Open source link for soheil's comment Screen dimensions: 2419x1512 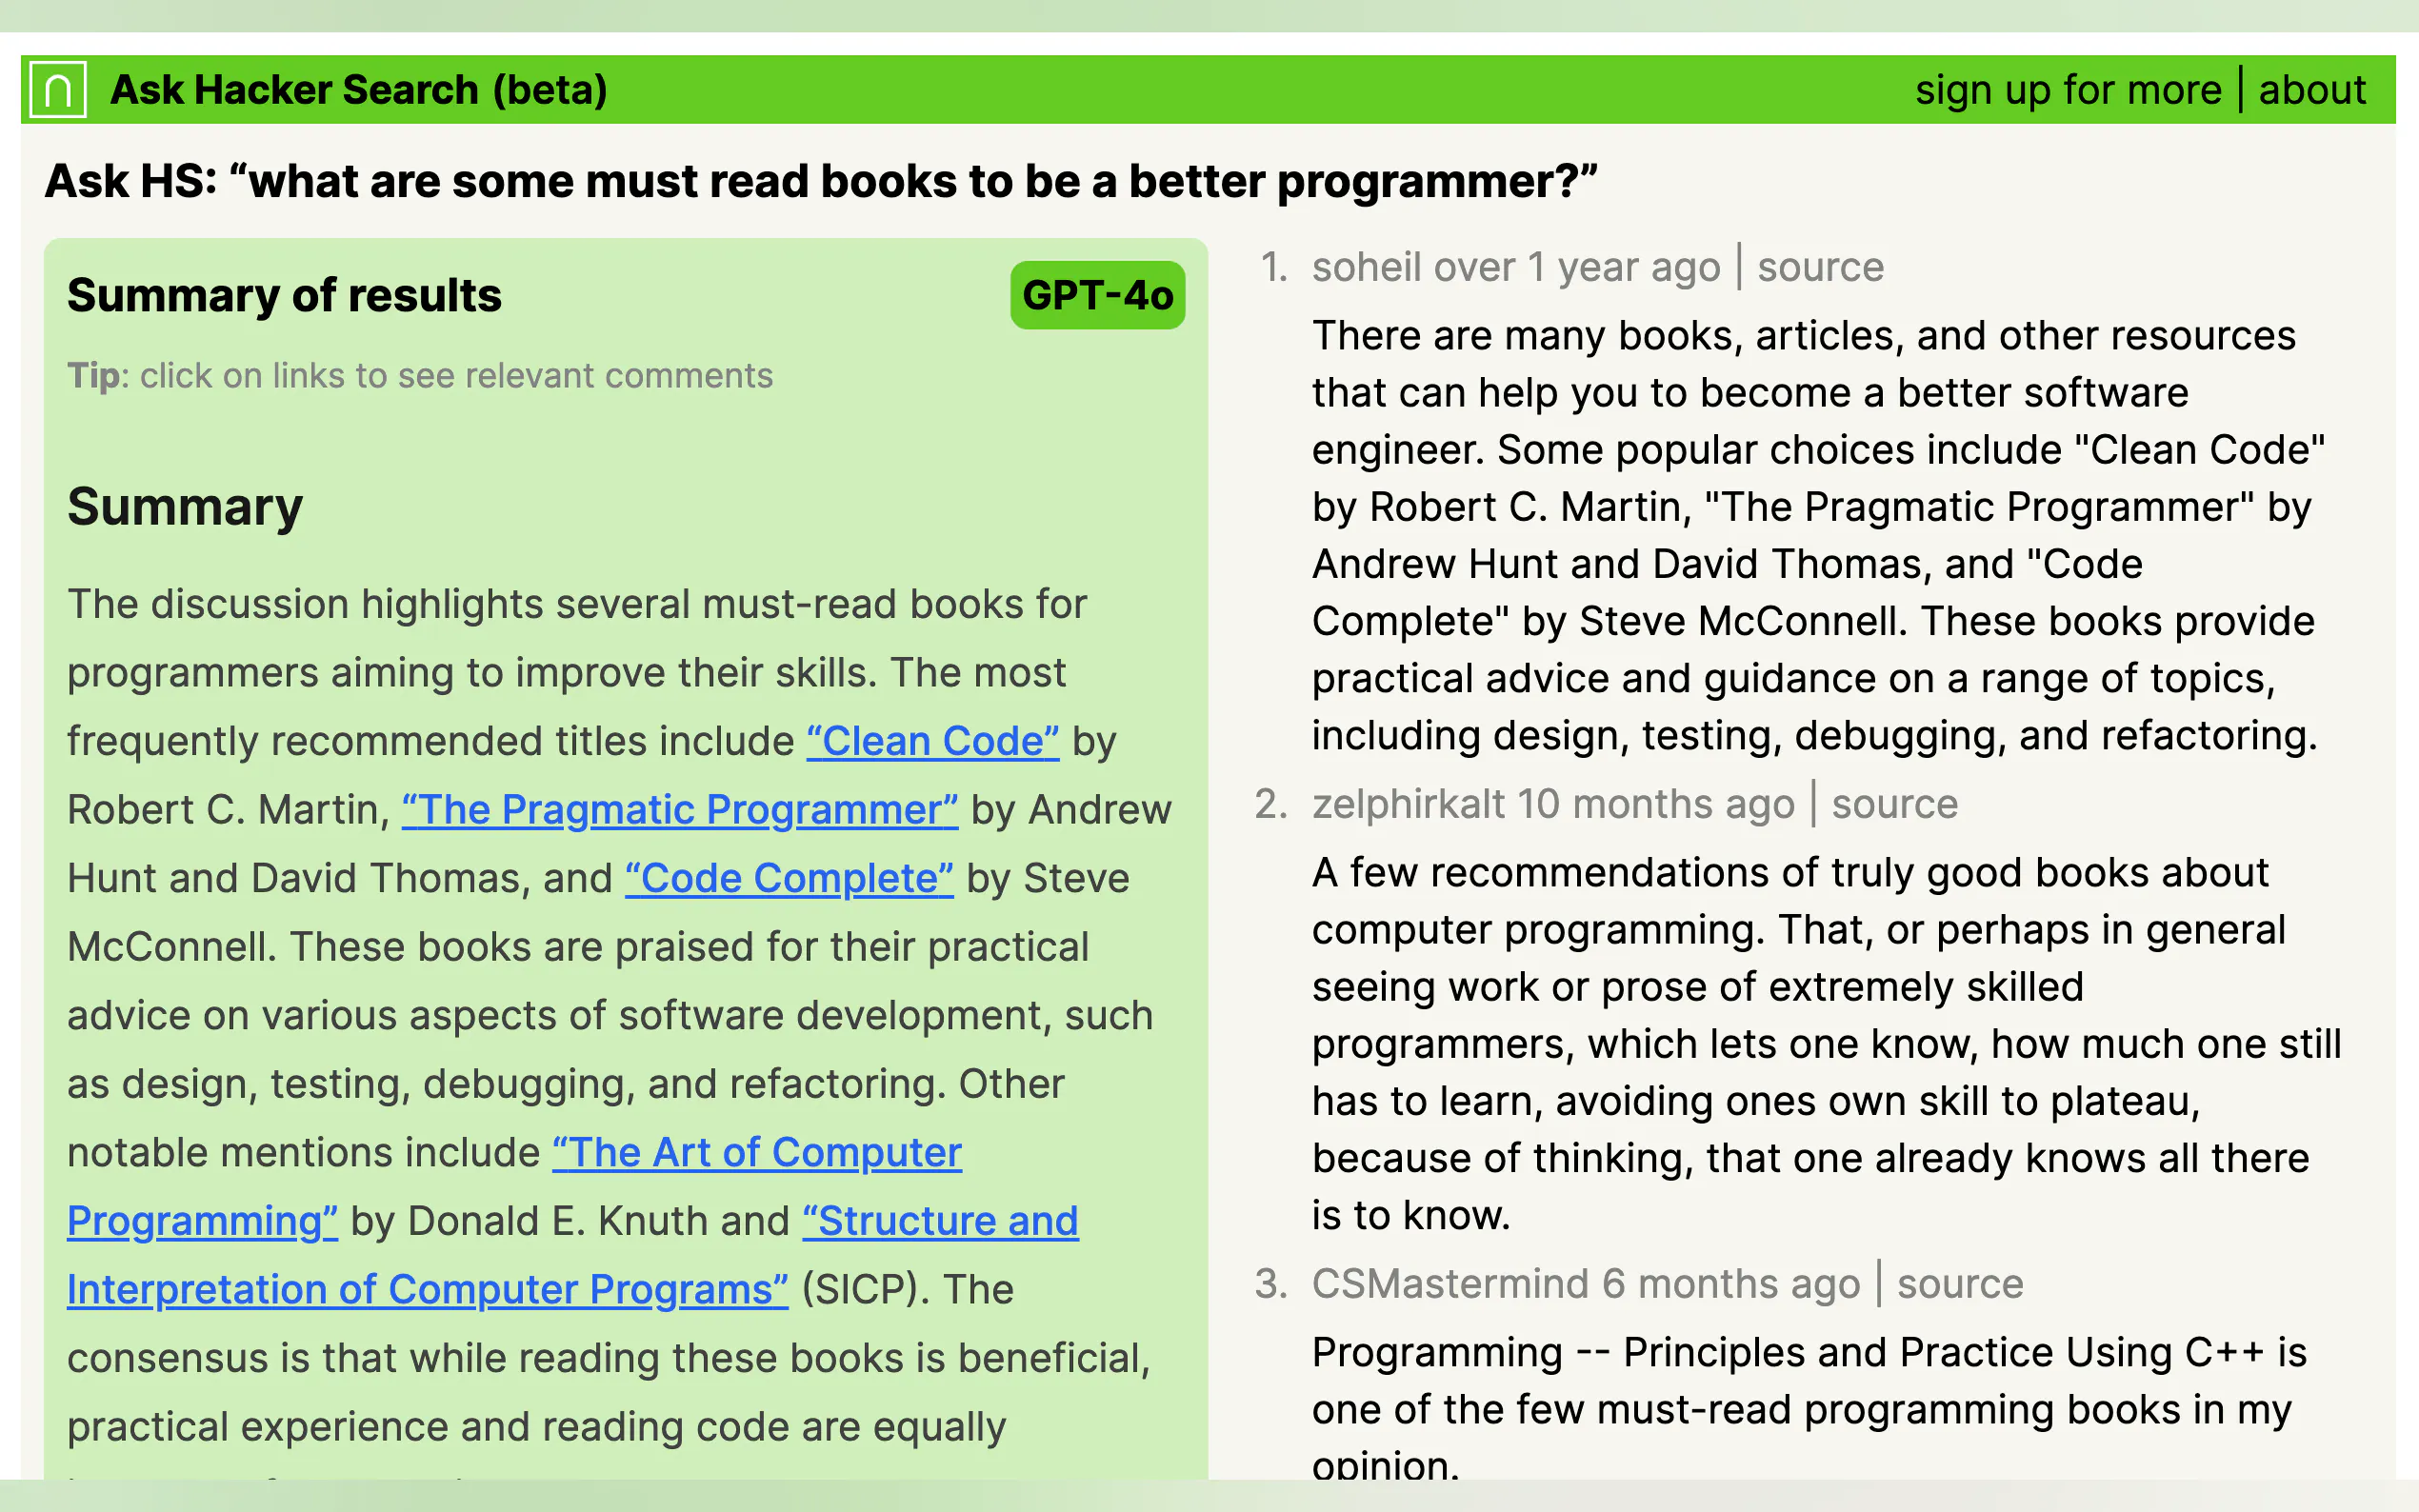[x=1820, y=267]
